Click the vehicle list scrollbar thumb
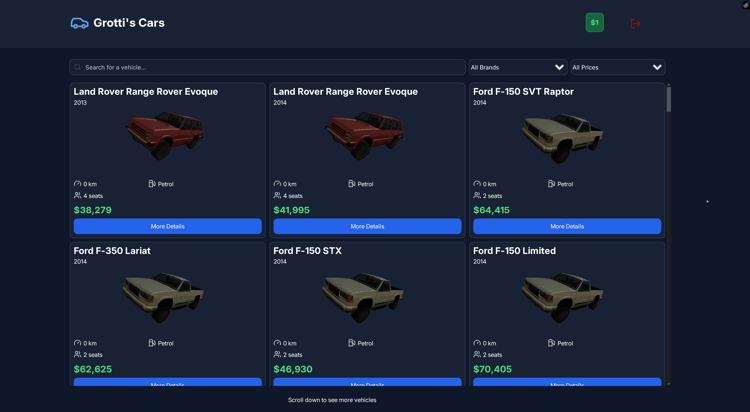The width and height of the screenshot is (750, 412). point(669,99)
